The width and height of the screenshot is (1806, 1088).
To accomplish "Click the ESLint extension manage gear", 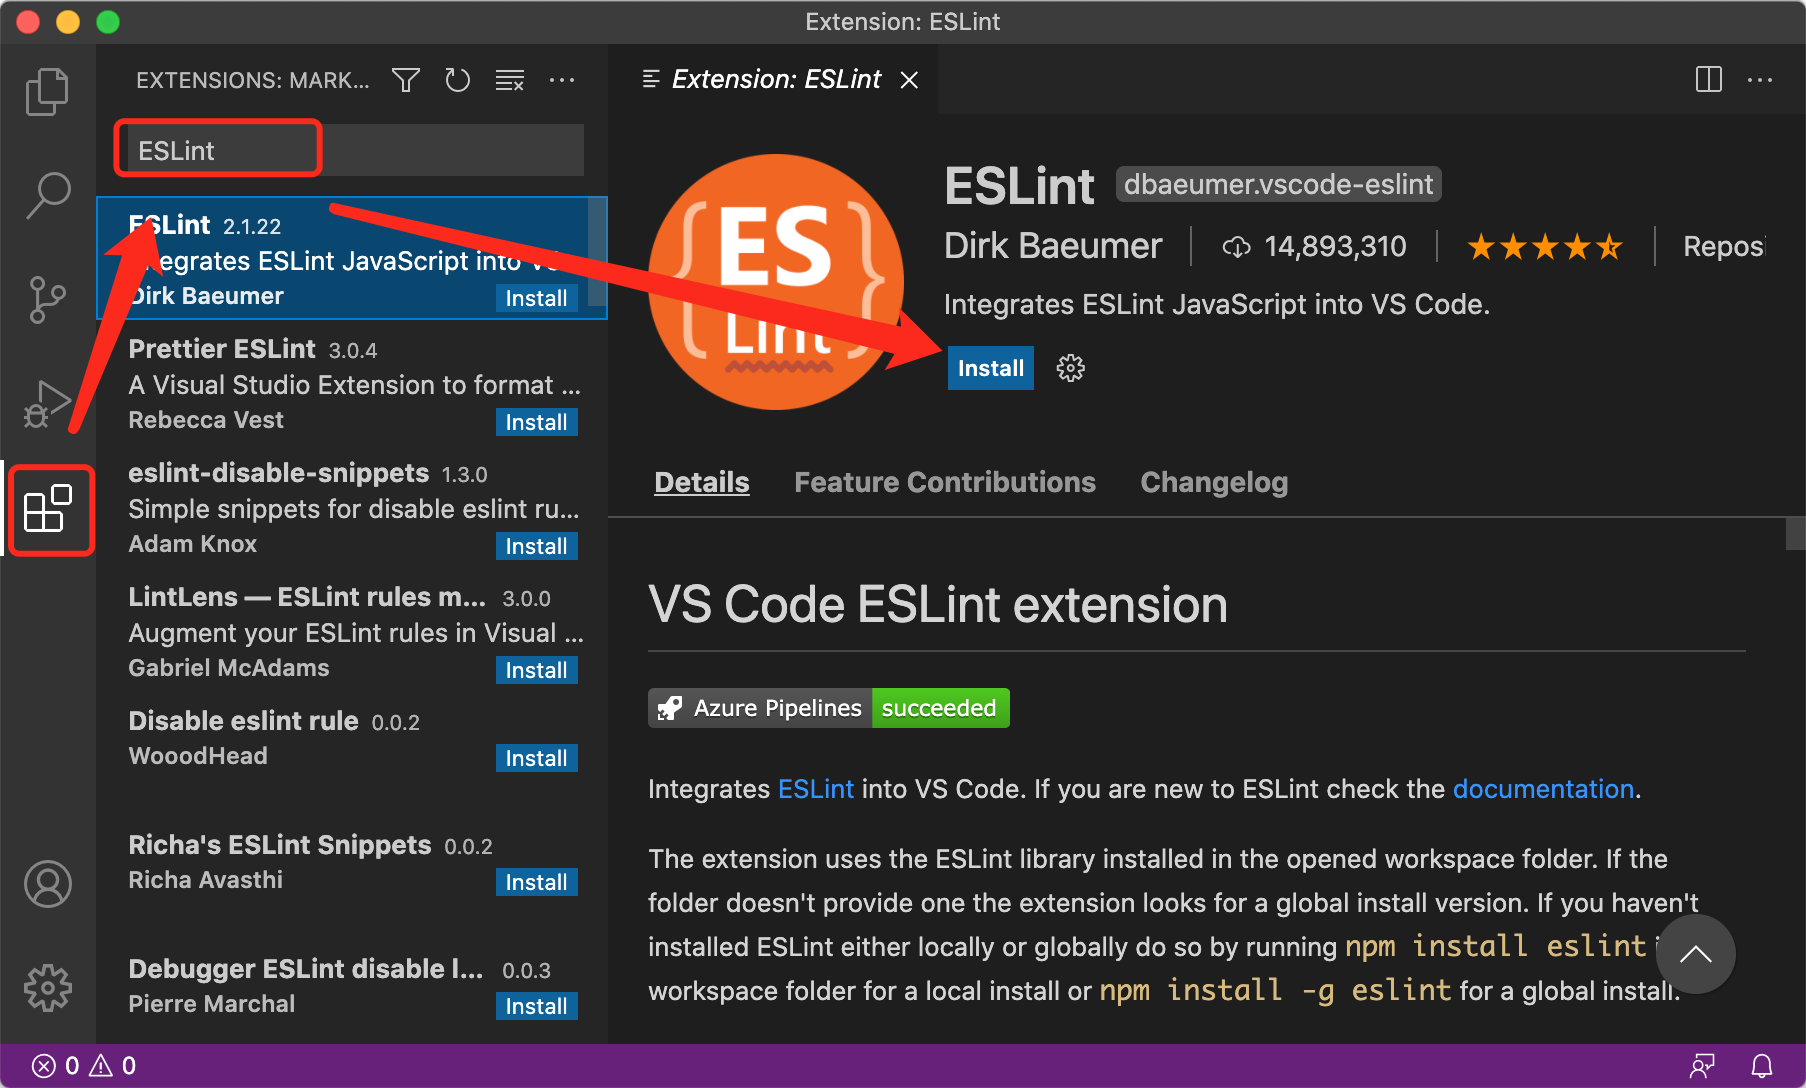I will coord(1071,368).
